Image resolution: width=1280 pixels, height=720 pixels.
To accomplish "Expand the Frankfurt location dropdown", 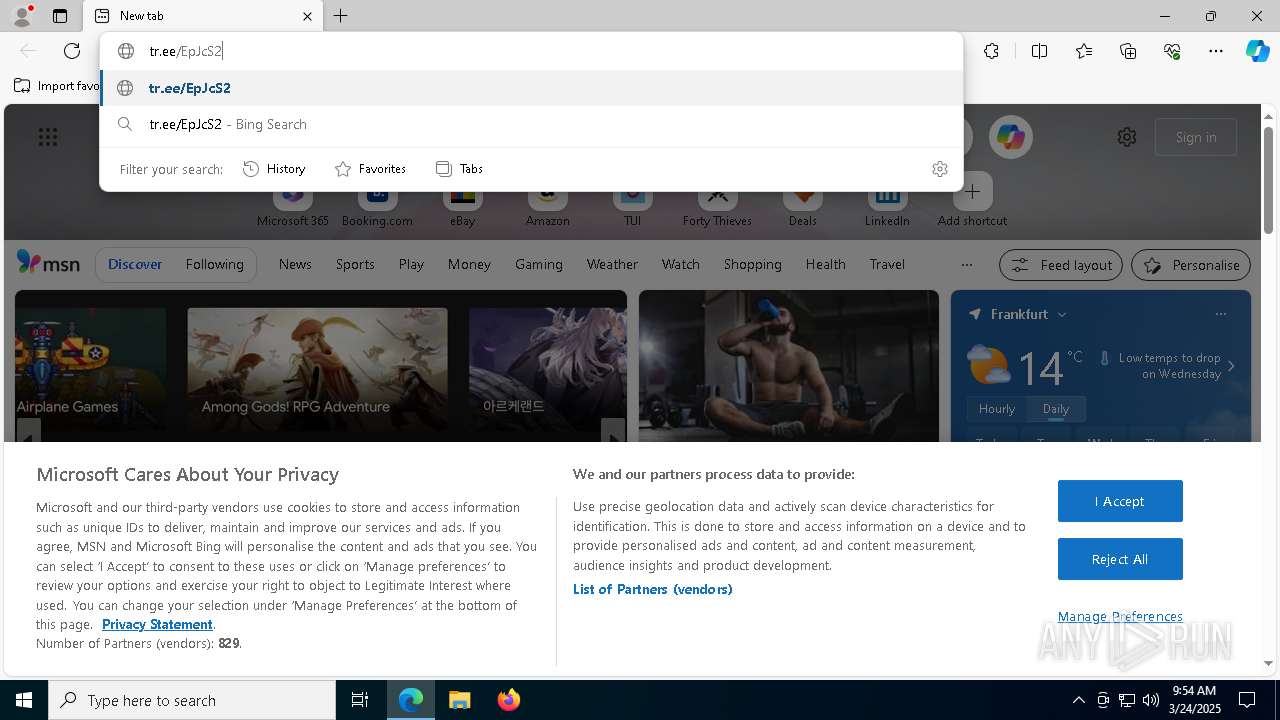I will [1062, 314].
